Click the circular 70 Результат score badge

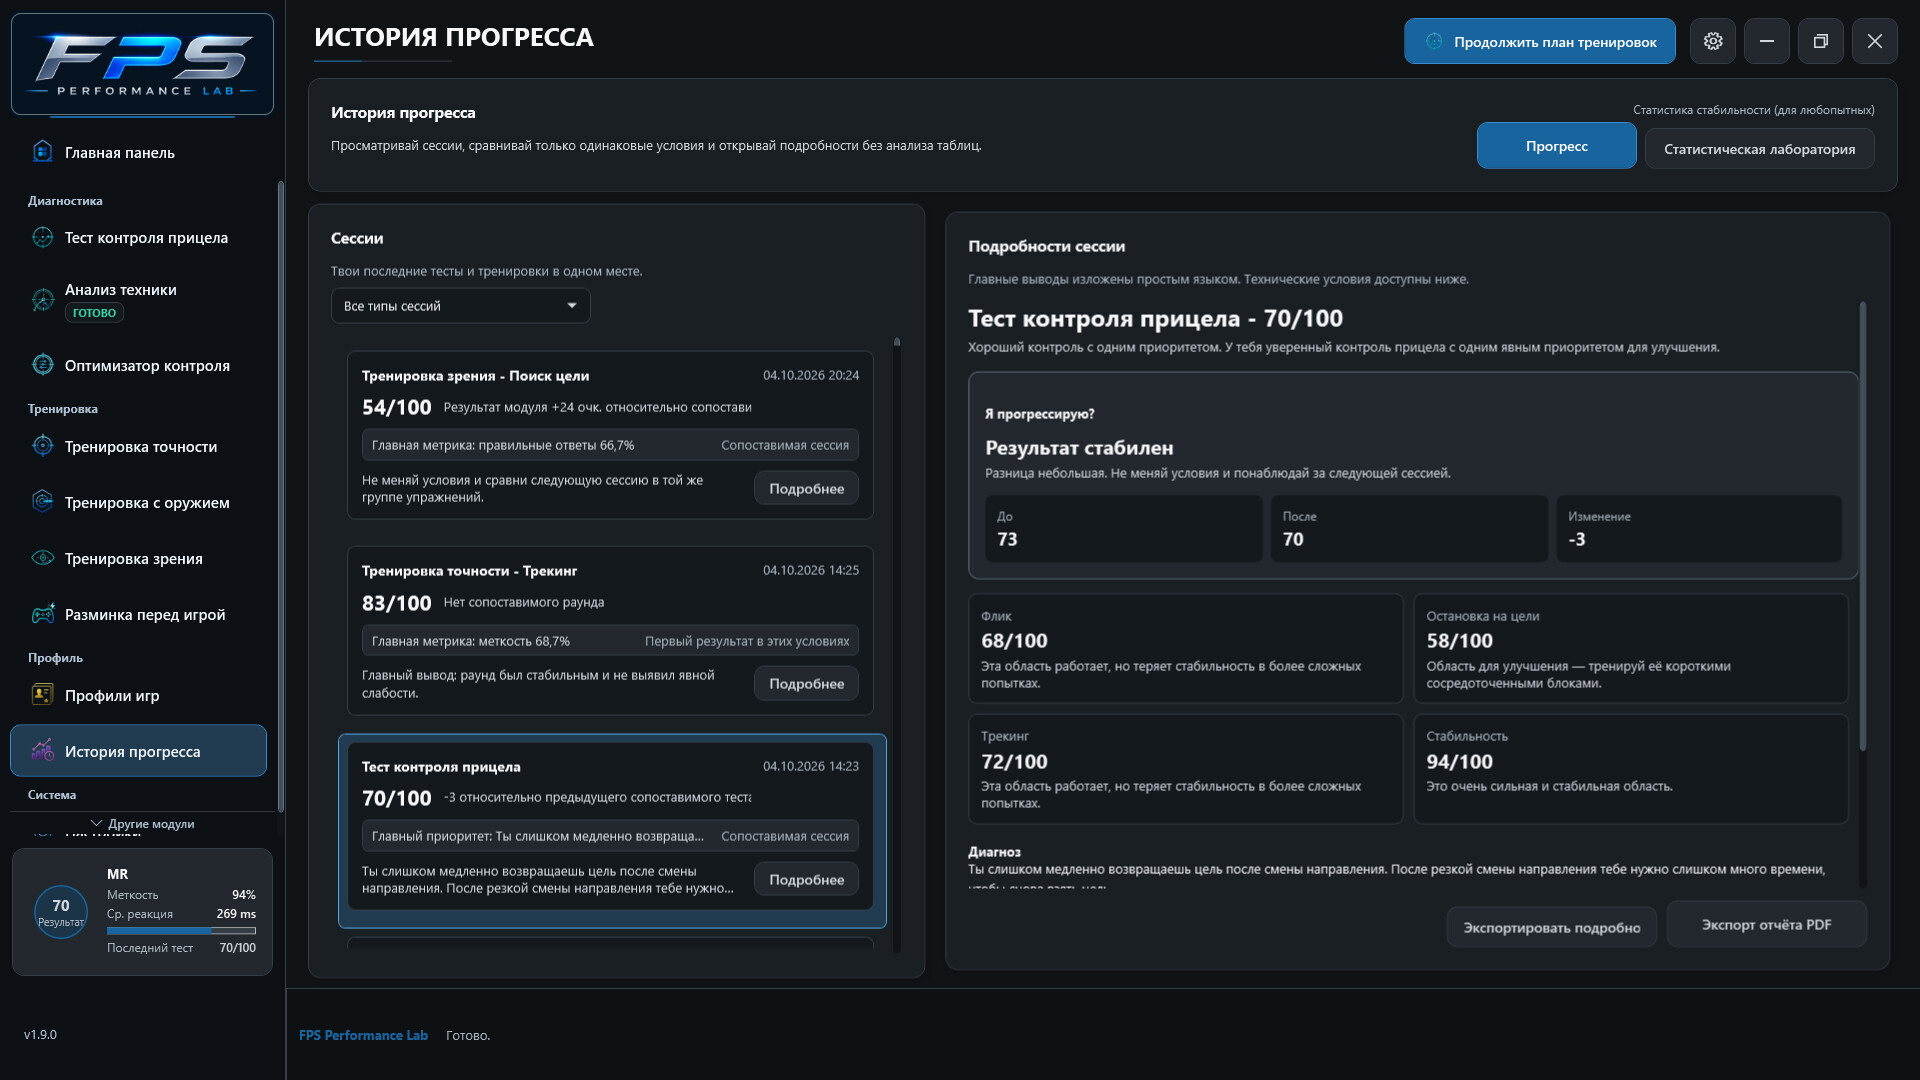point(61,912)
